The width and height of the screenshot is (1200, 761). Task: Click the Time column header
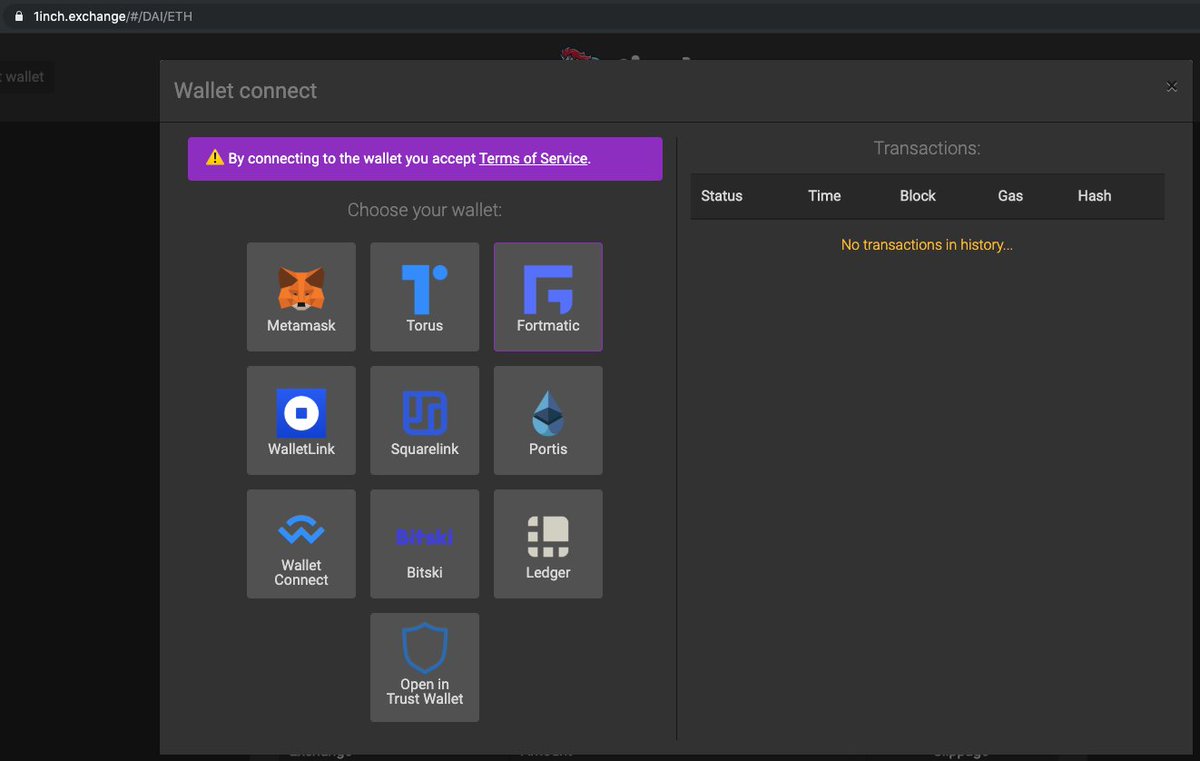[824, 196]
